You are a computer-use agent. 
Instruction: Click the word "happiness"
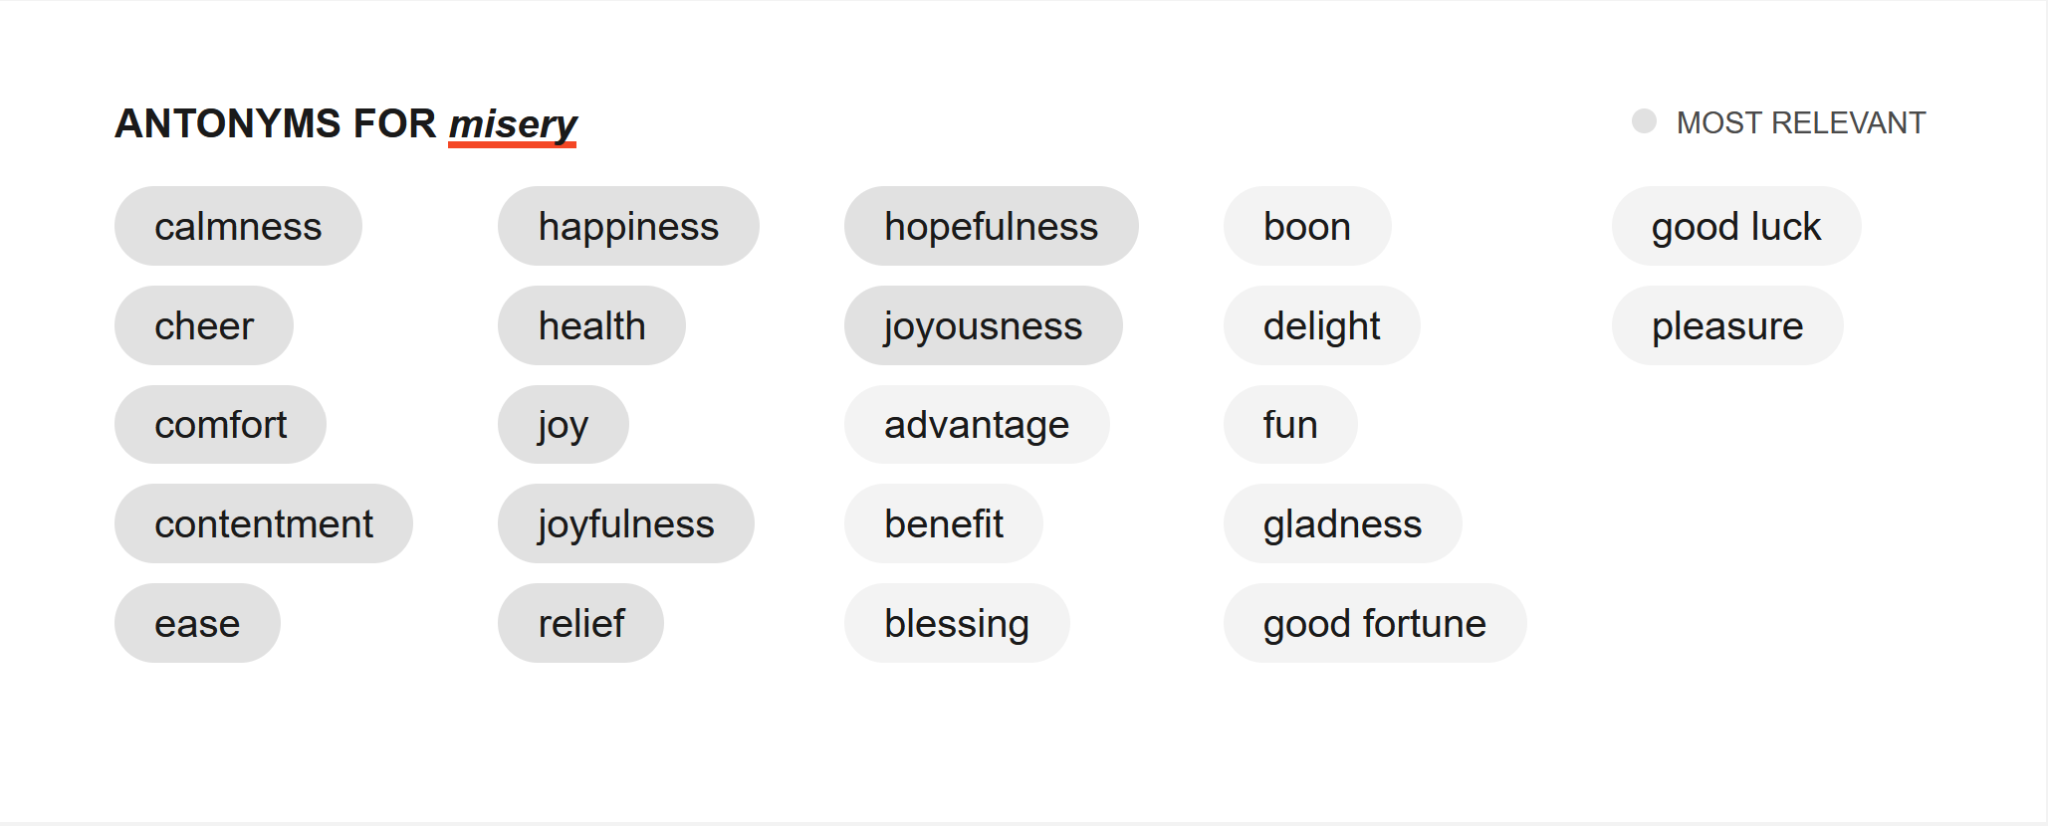pos(628,226)
